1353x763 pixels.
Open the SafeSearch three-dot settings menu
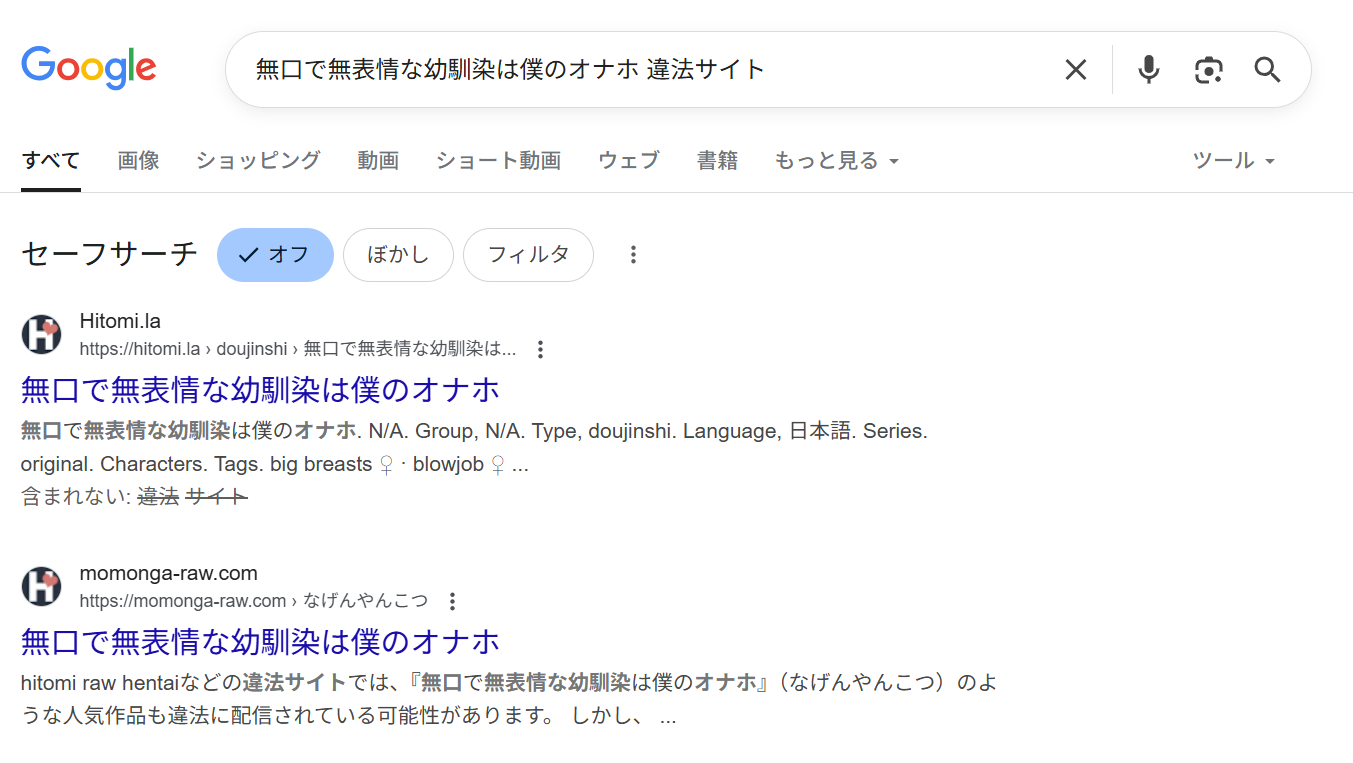coord(633,255)
